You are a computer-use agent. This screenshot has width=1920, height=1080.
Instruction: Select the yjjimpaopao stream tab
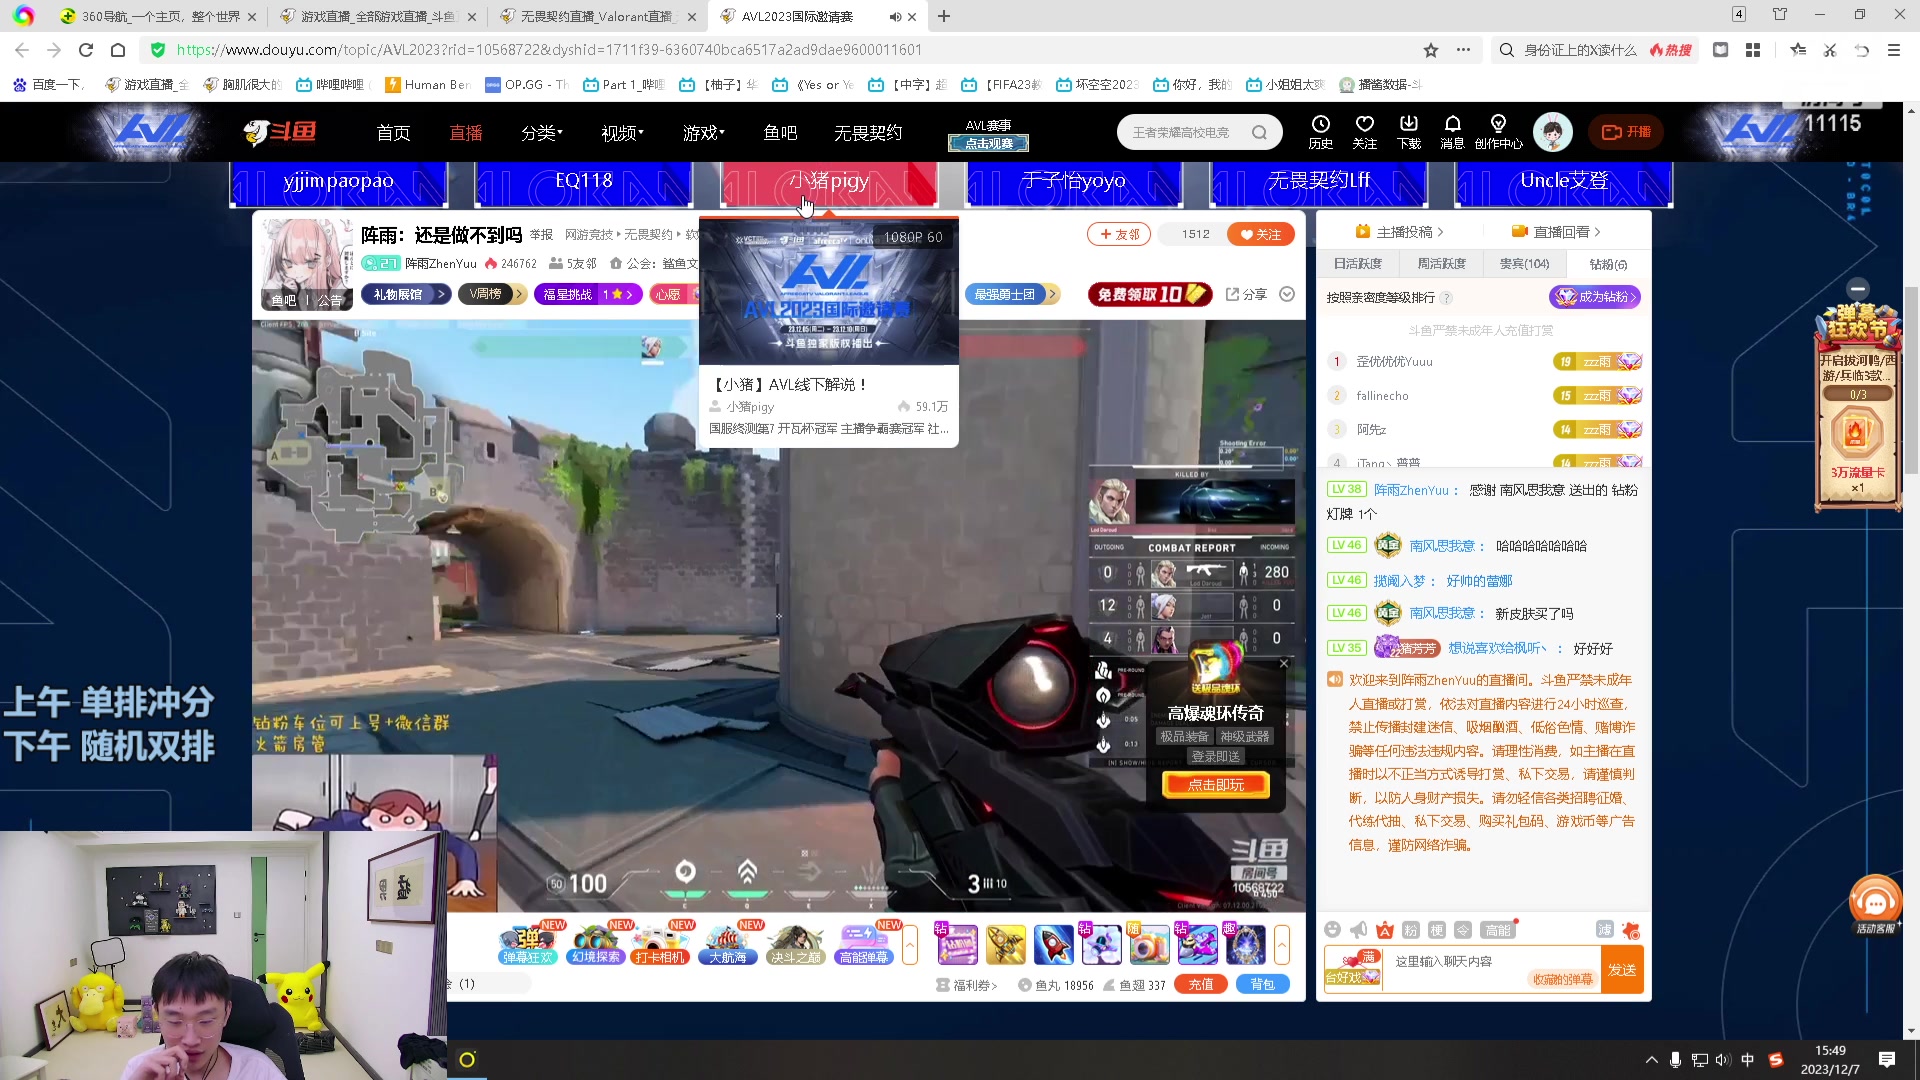[338, 182]
